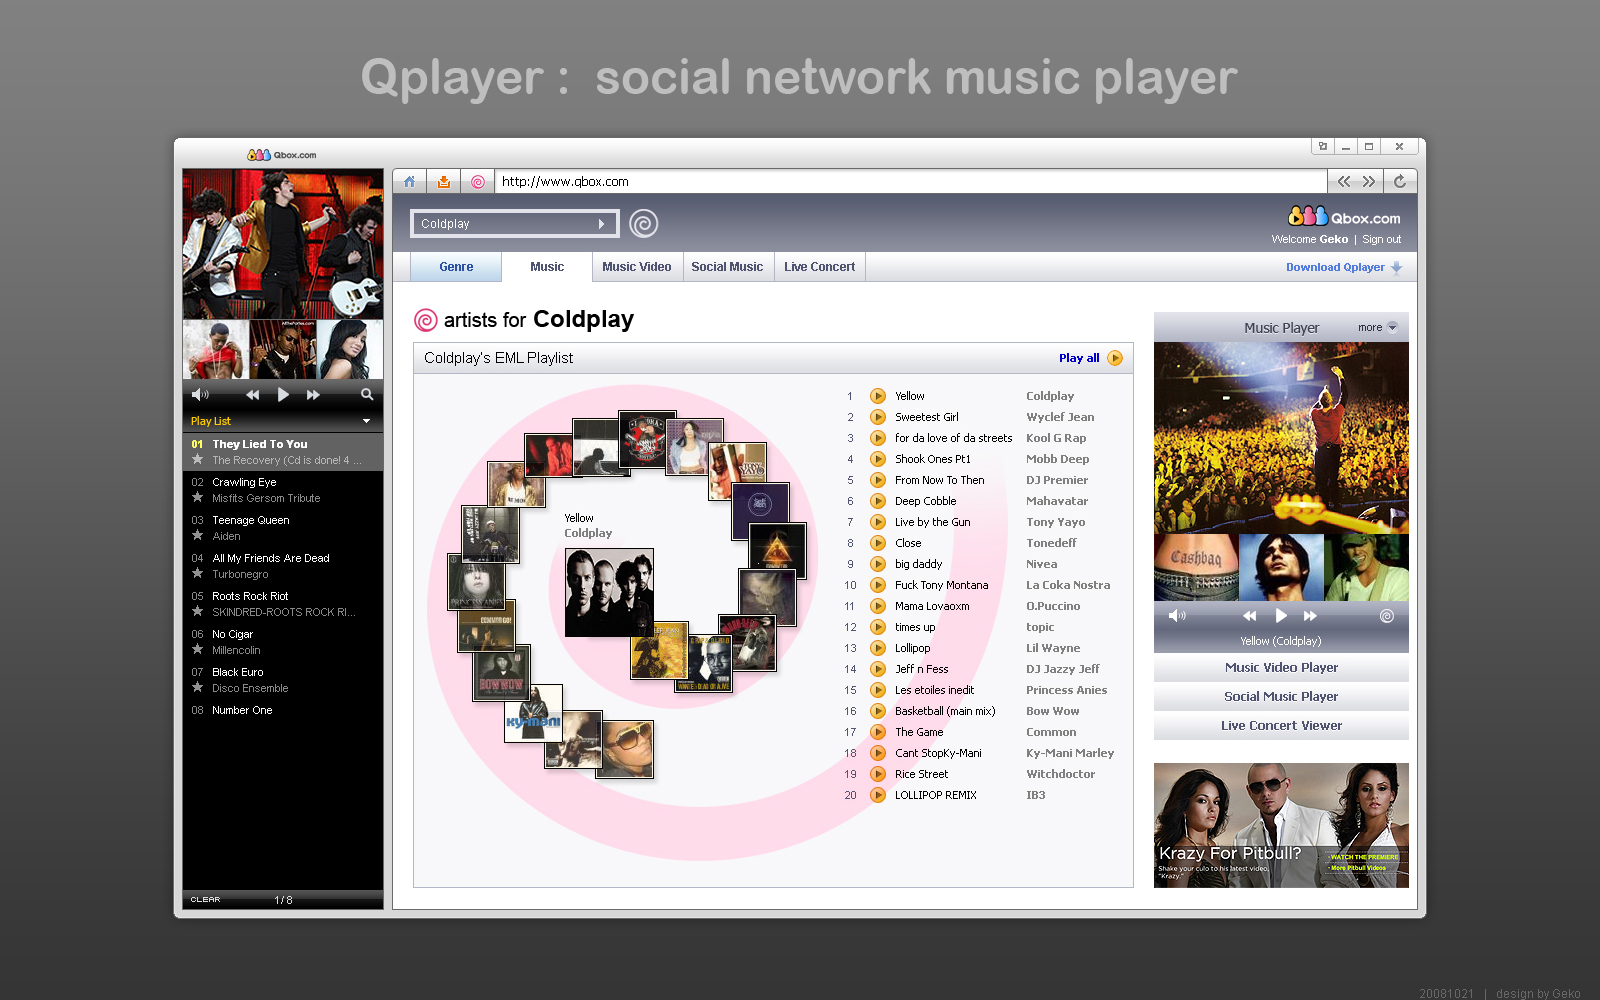Click the Krazy For Pitbull banner
This screenshot has width=1600, height=1000.
coord(1281,825)
